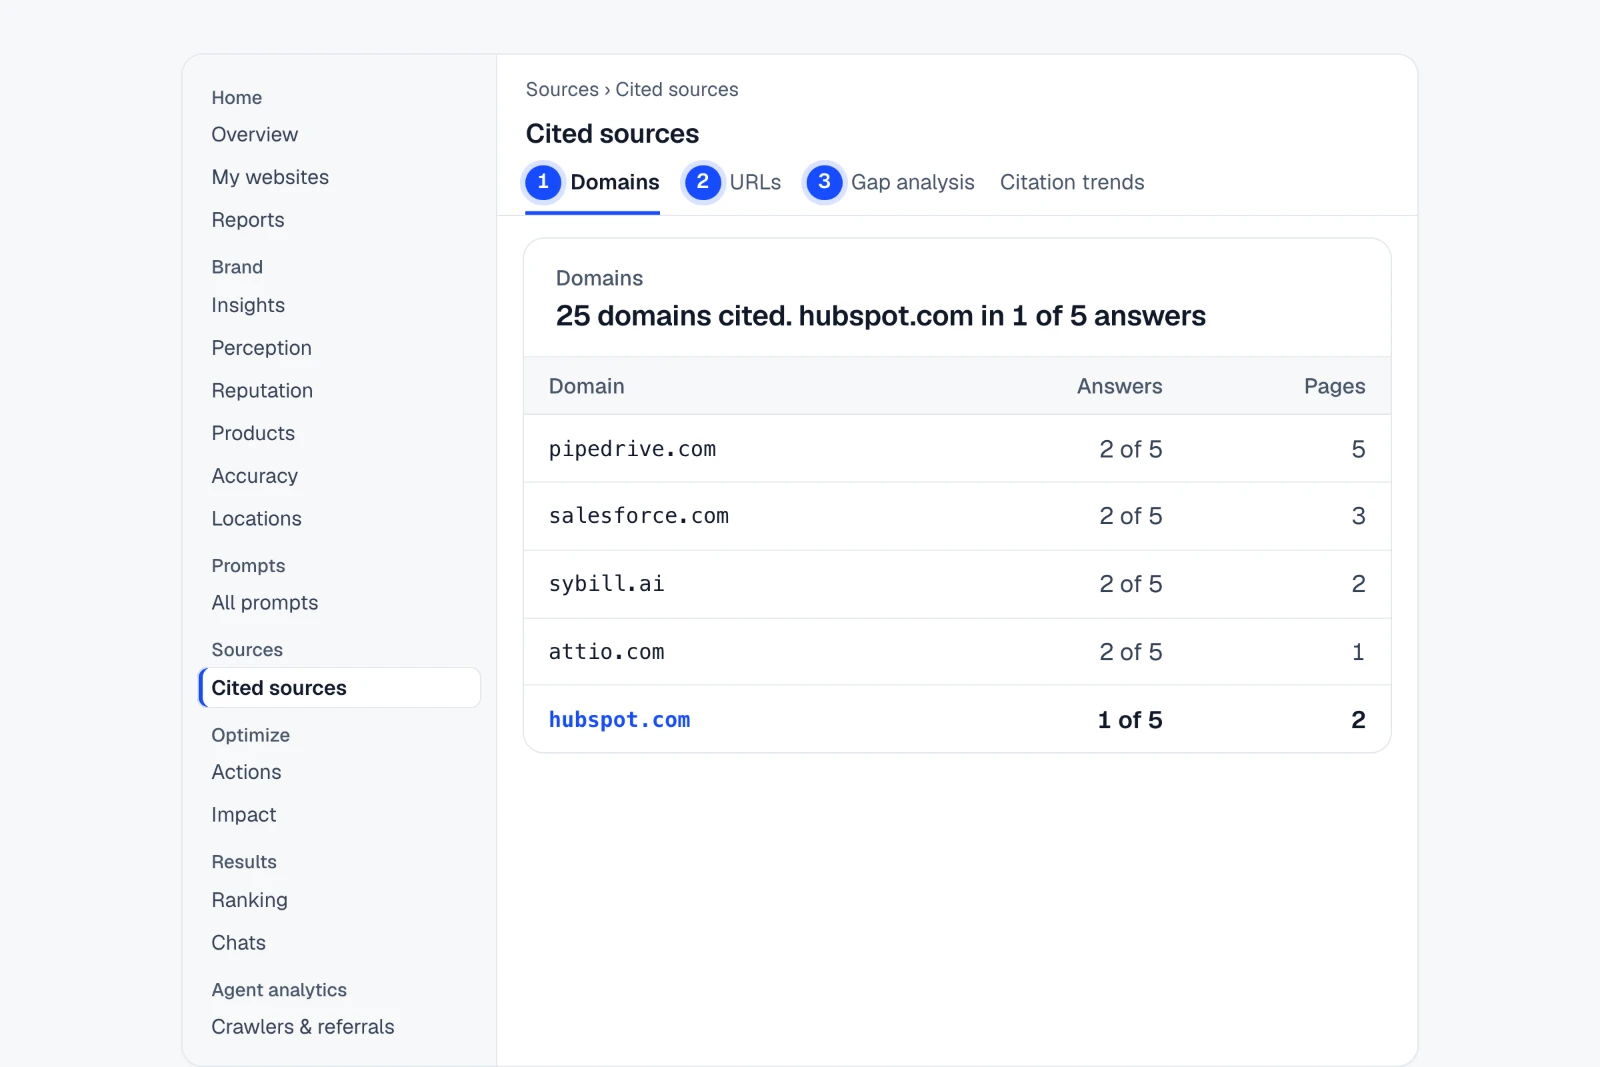Click the pages count in the attio.com row
Viewport: 1600px width, 1067px height.
pos(1358,652)
